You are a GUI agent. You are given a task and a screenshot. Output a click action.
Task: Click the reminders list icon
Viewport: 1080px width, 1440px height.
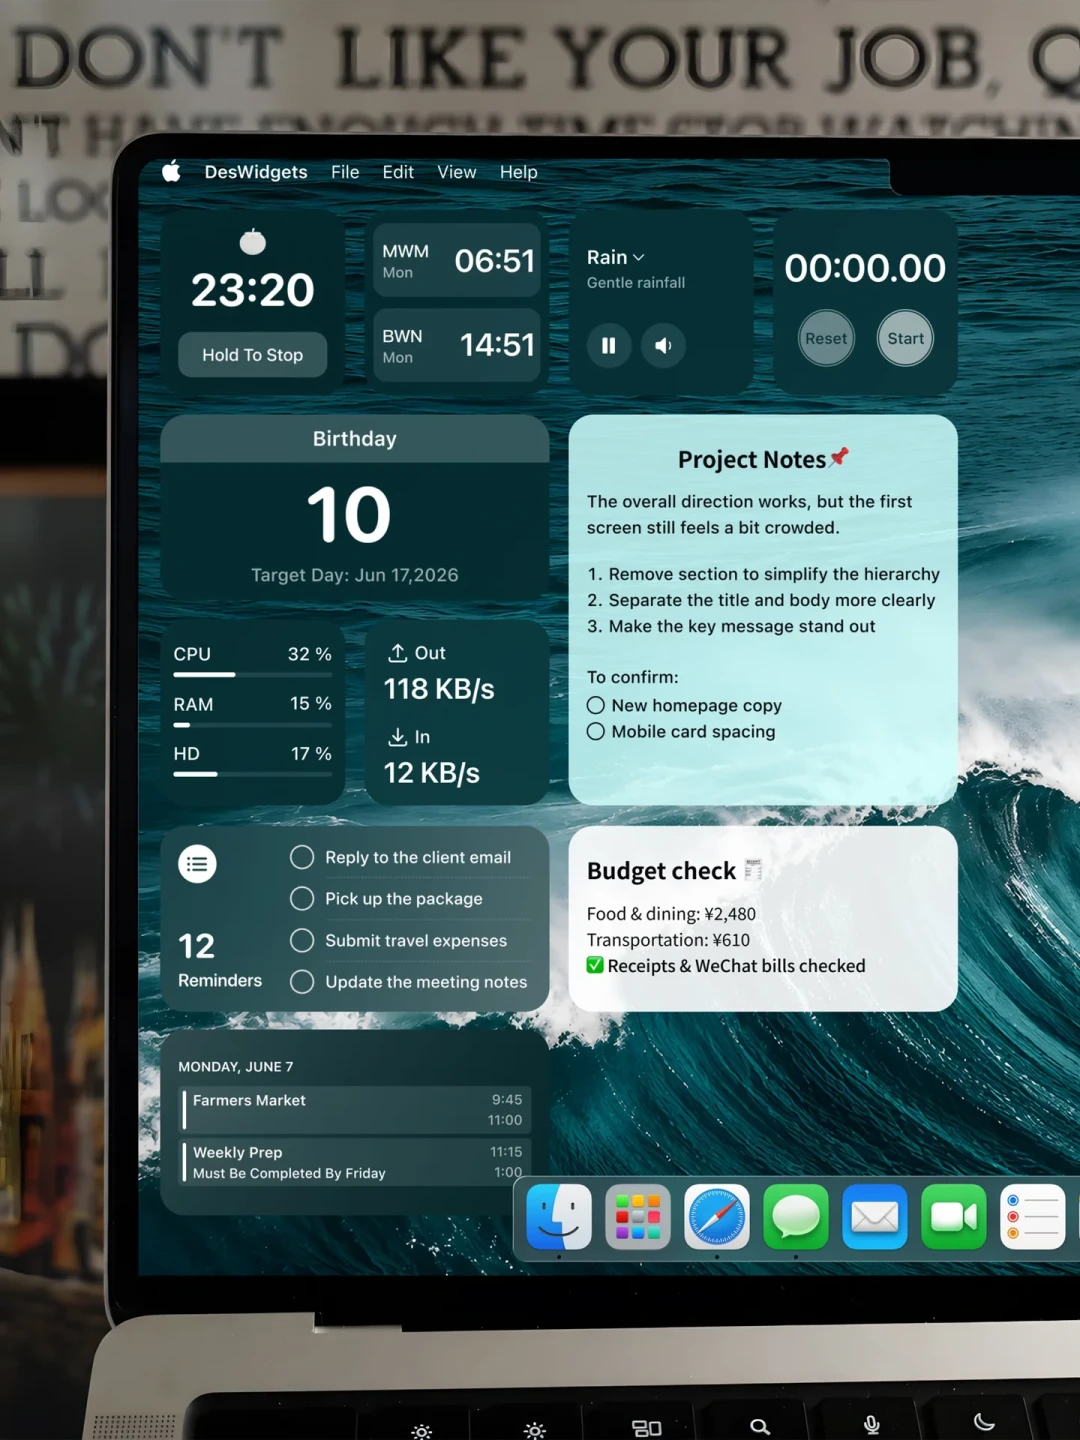point(197,864)
